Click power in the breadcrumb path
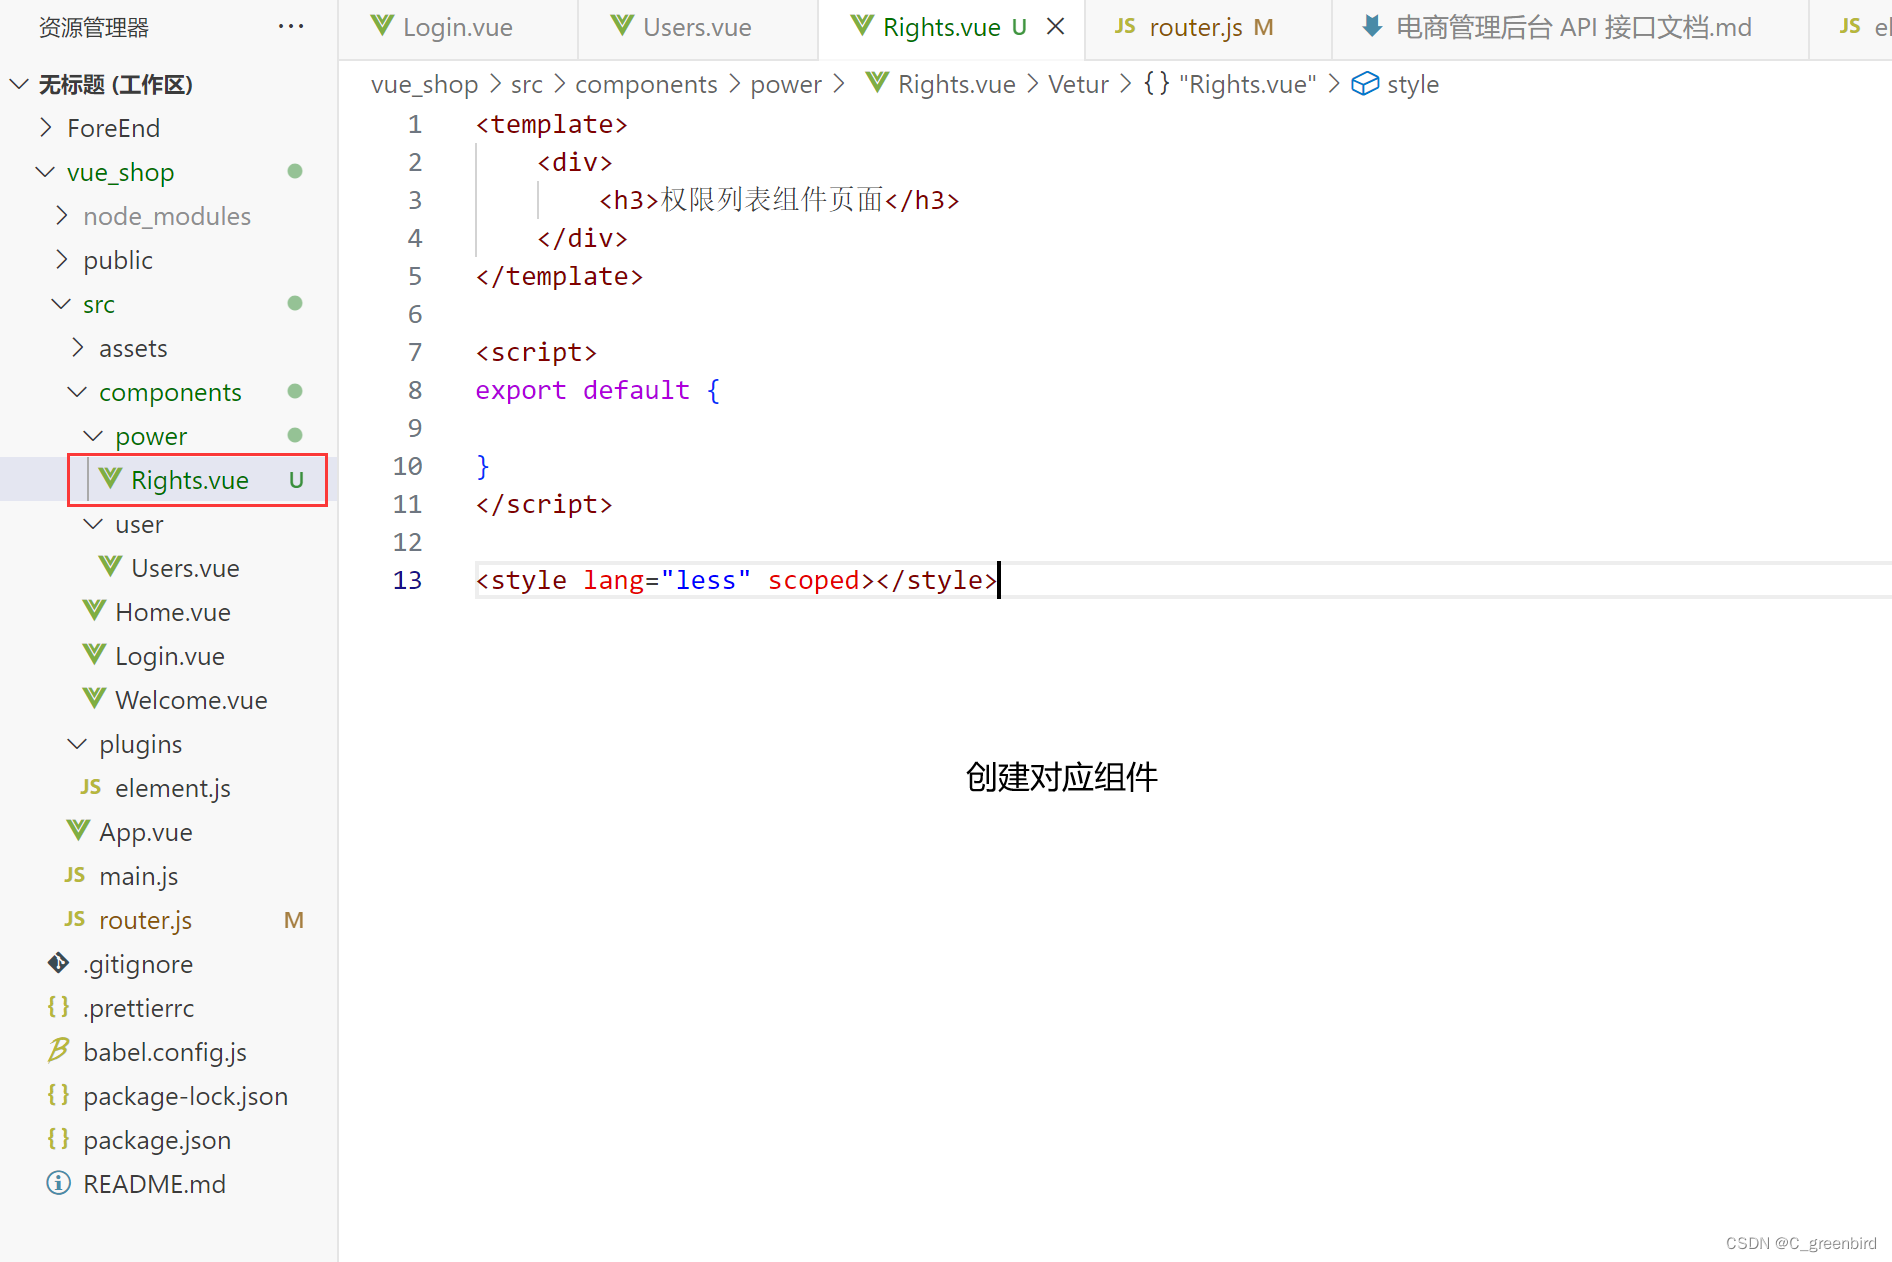The height and width of the screenshot is (1262, 1892). [x=786, y=85]
